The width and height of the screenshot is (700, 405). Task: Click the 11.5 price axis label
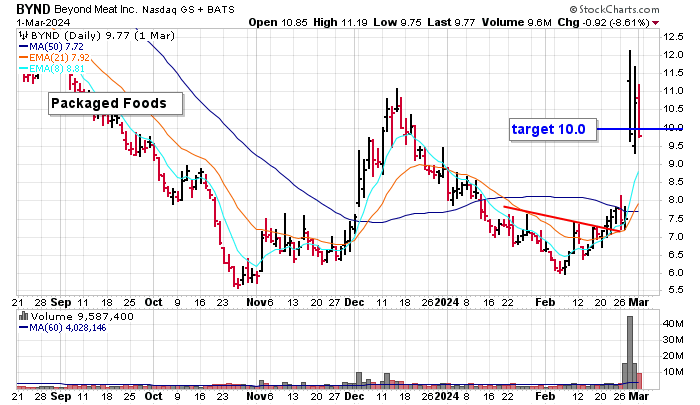click(x=673, y=73)
